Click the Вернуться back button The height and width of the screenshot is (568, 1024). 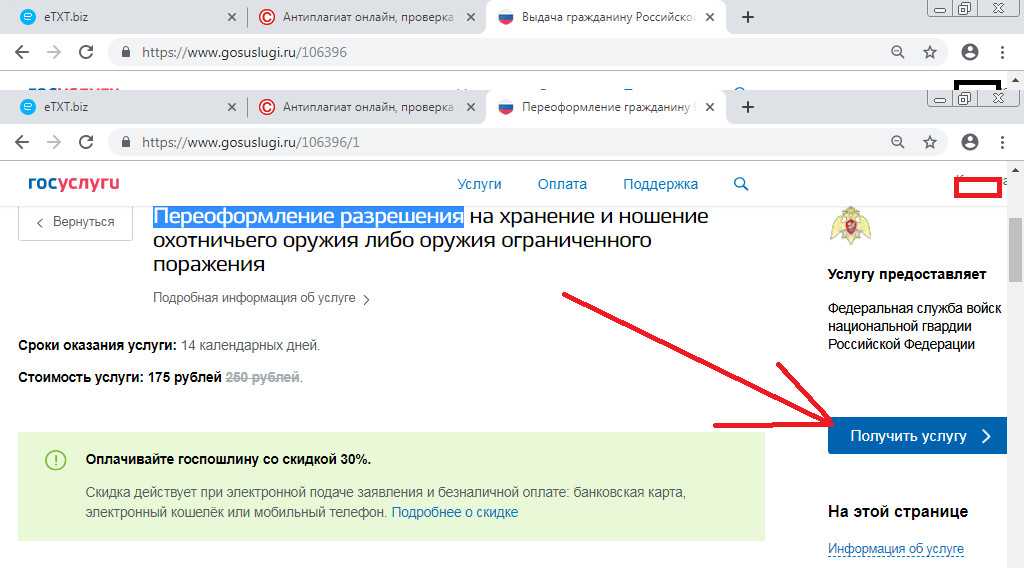(x=76, y=222)
